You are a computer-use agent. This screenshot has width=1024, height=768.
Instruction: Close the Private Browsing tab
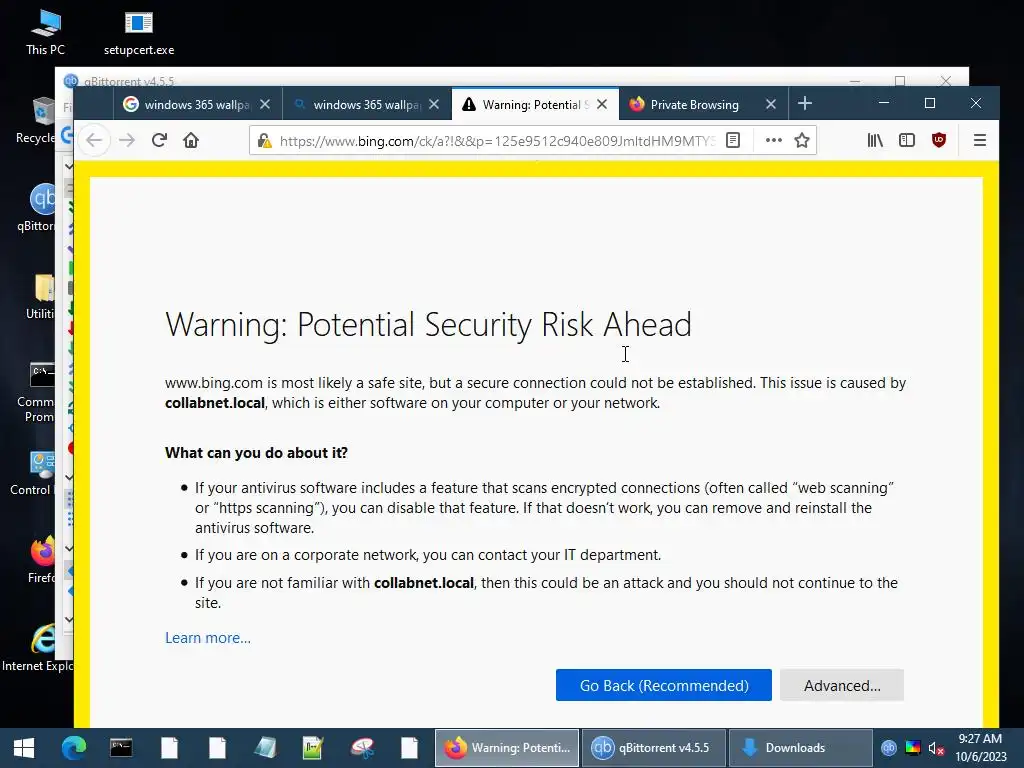click(x=771, y=104)
